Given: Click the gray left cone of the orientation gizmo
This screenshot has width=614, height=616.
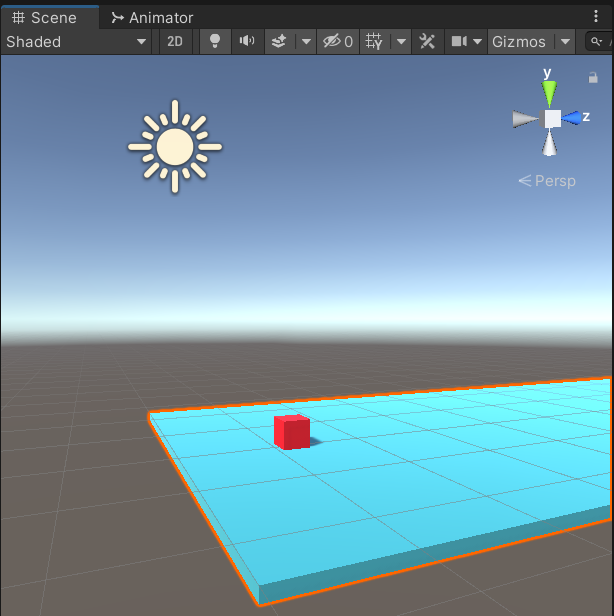Looking at the screenshot, I should 526,119.
